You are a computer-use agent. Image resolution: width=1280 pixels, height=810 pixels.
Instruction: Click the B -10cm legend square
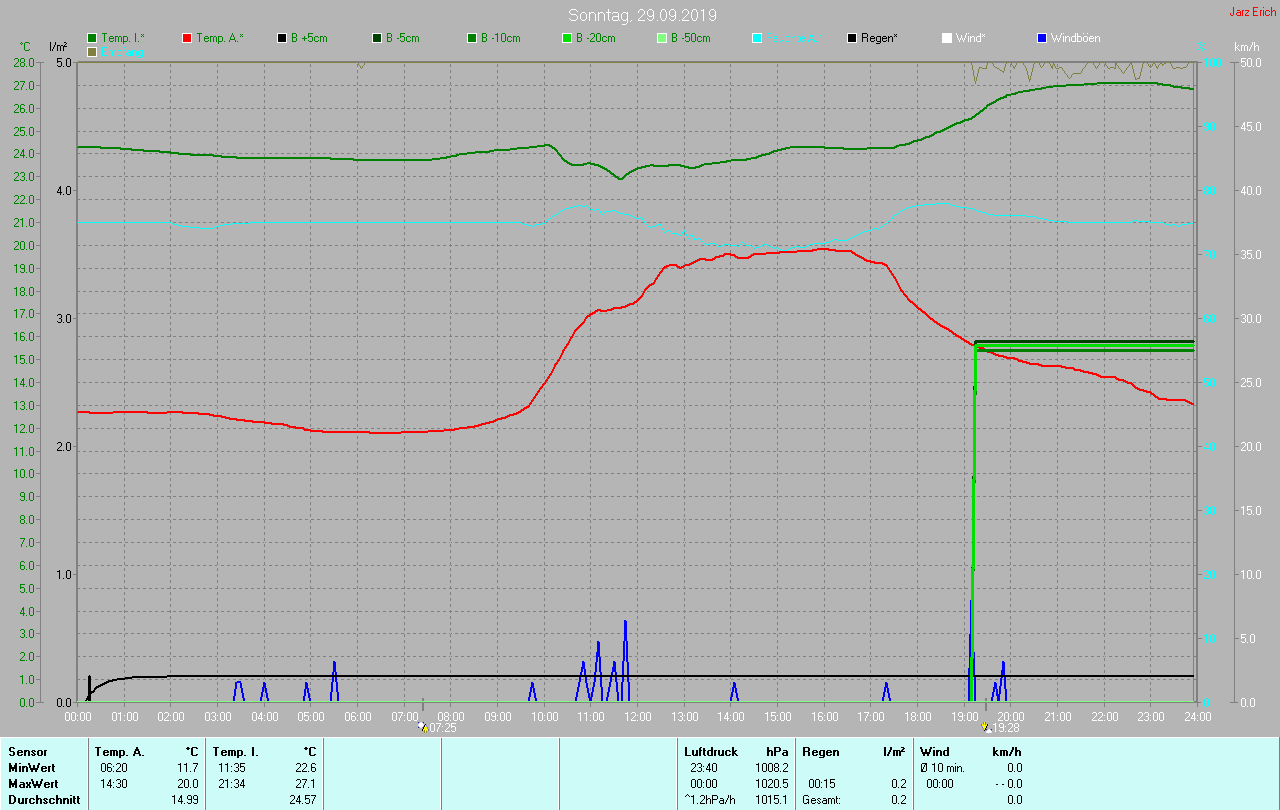(472, 38)
